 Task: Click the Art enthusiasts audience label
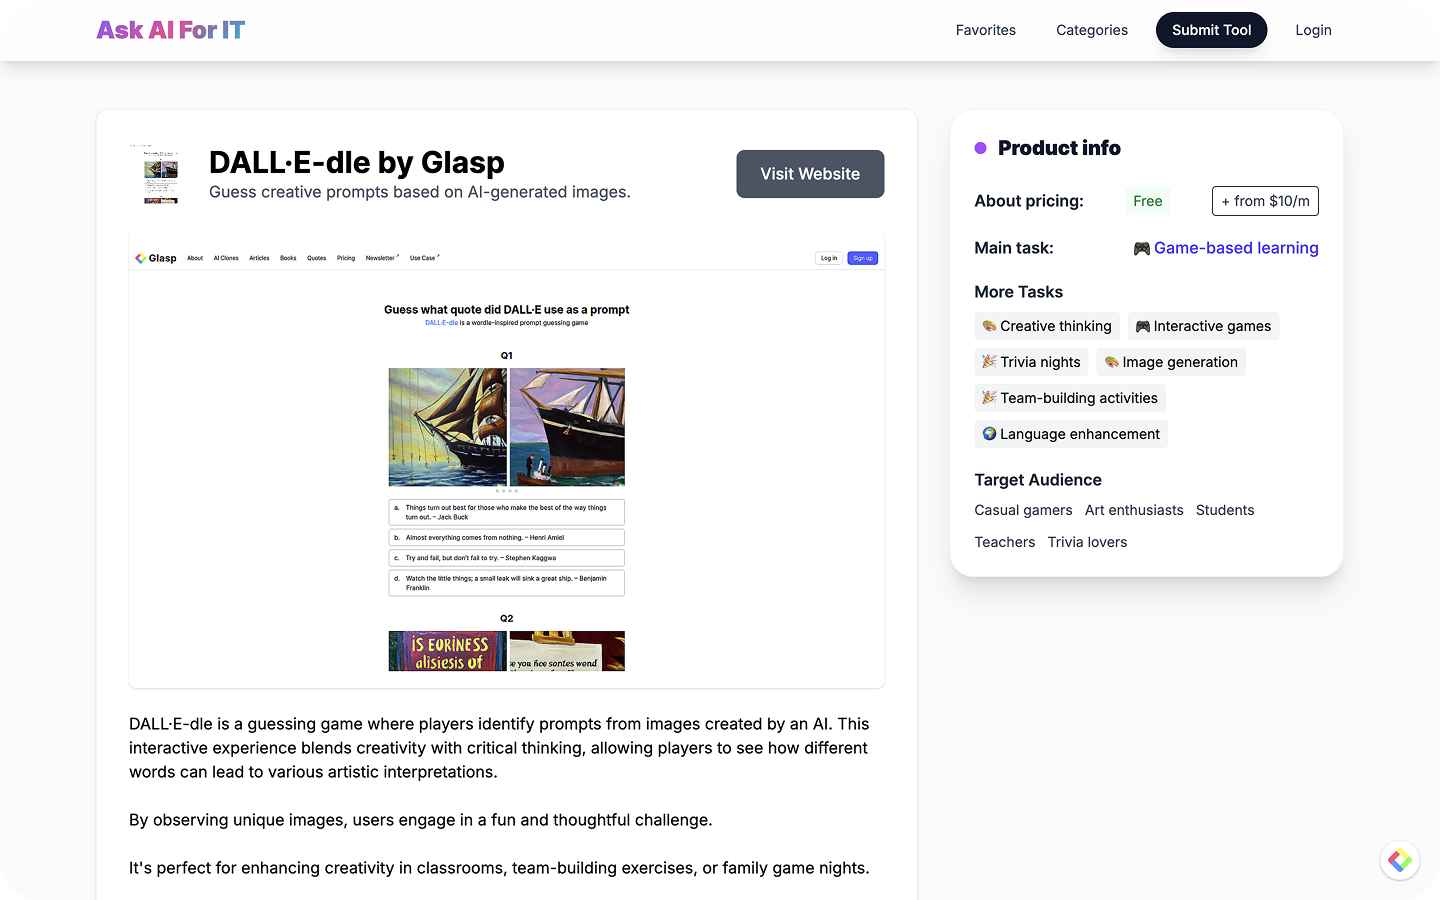(1134, 510)
